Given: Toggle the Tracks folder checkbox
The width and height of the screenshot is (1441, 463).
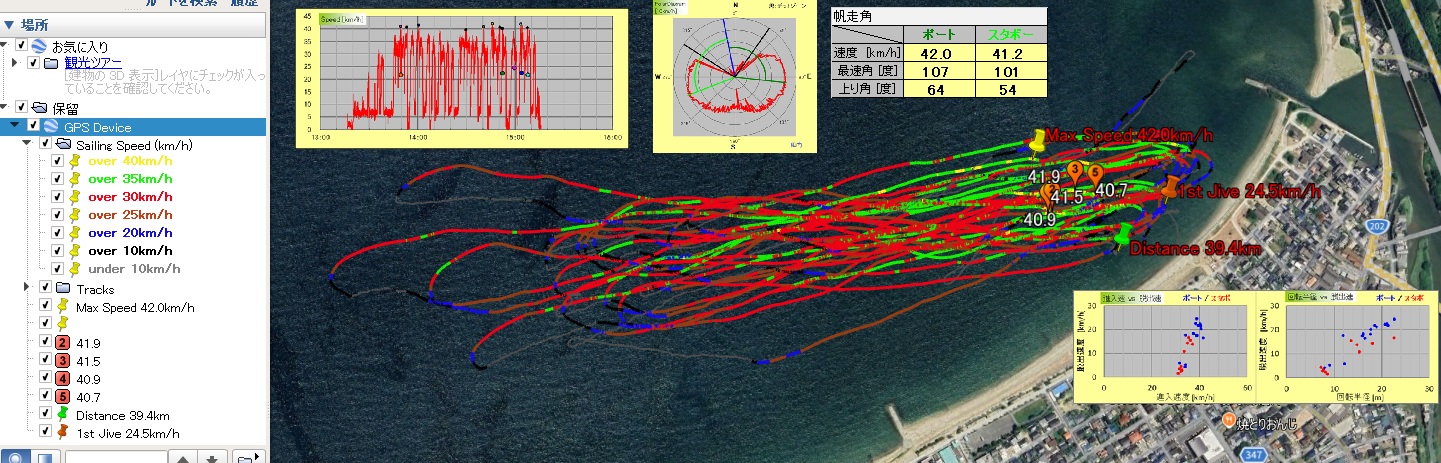Looking at the screenshot, I should (x=44, y=288).
